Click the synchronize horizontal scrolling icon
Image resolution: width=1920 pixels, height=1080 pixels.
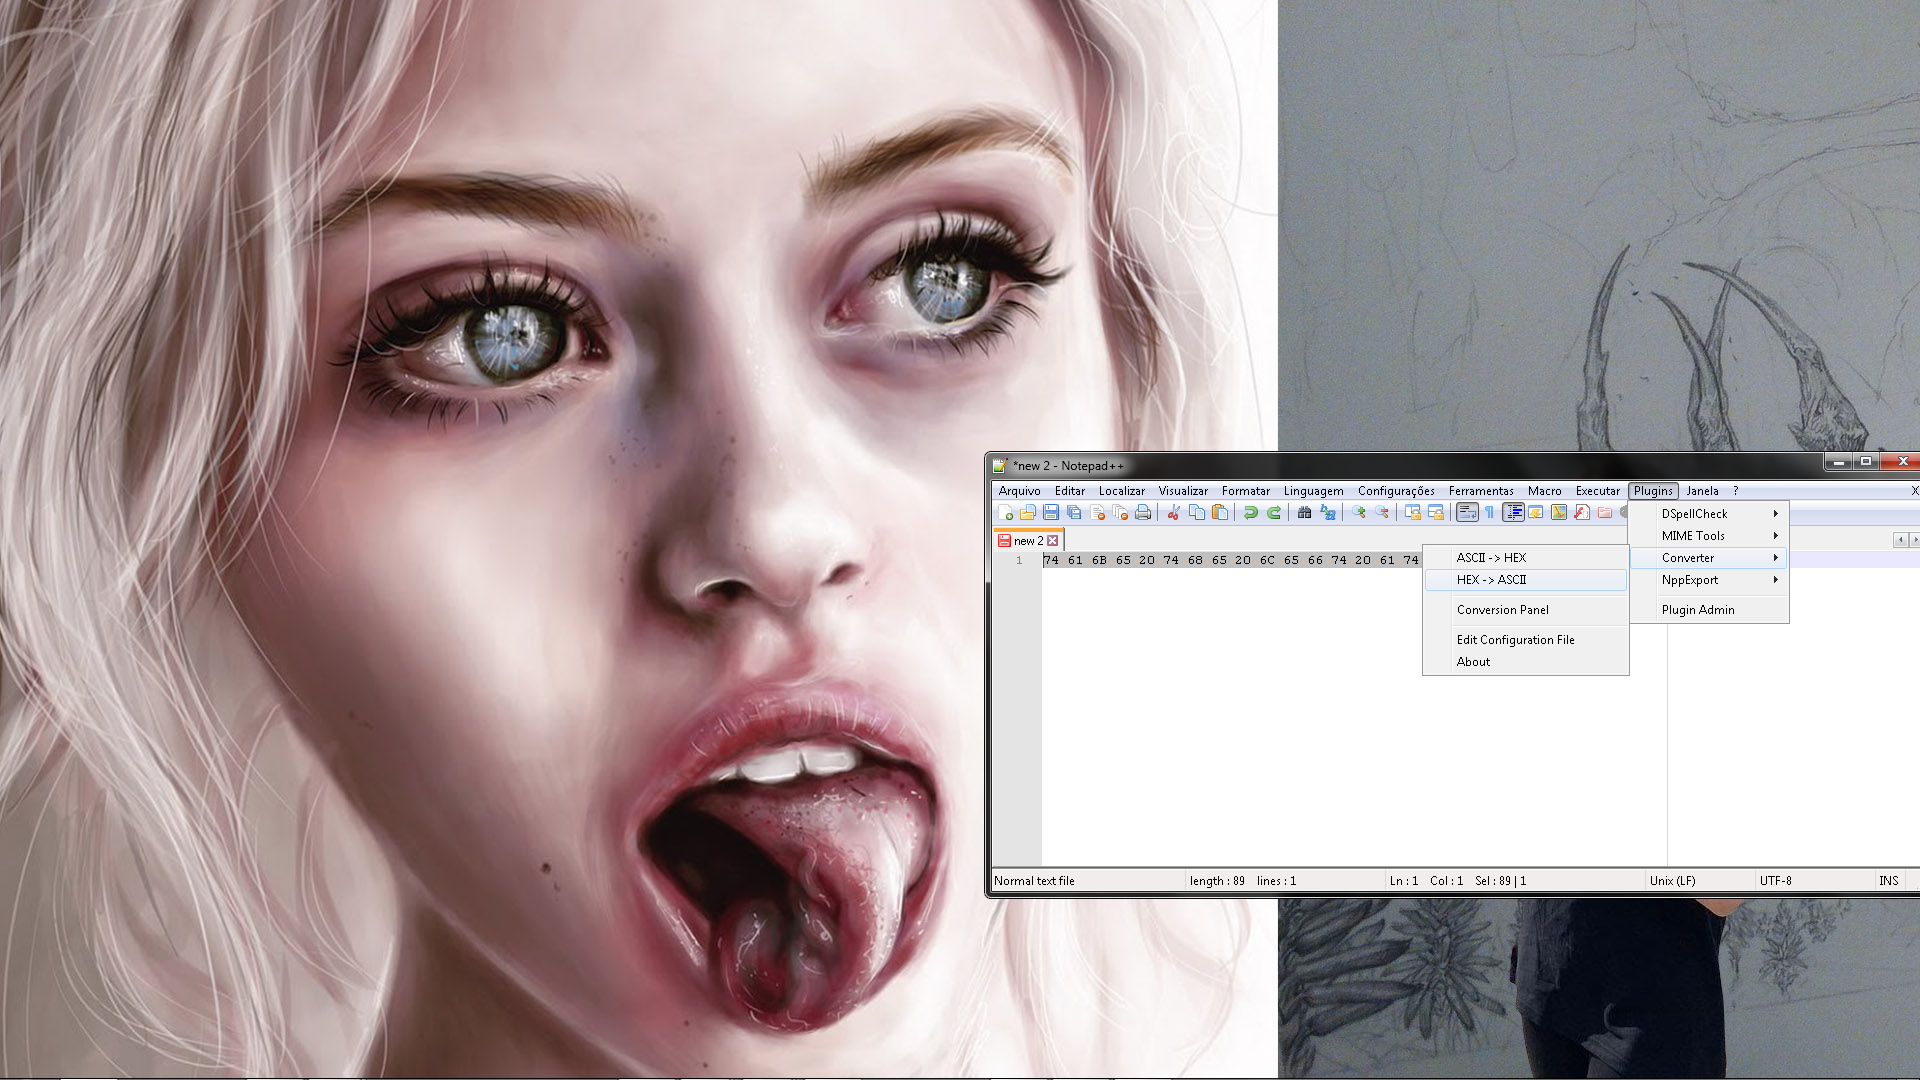(x=1436, y=512)
